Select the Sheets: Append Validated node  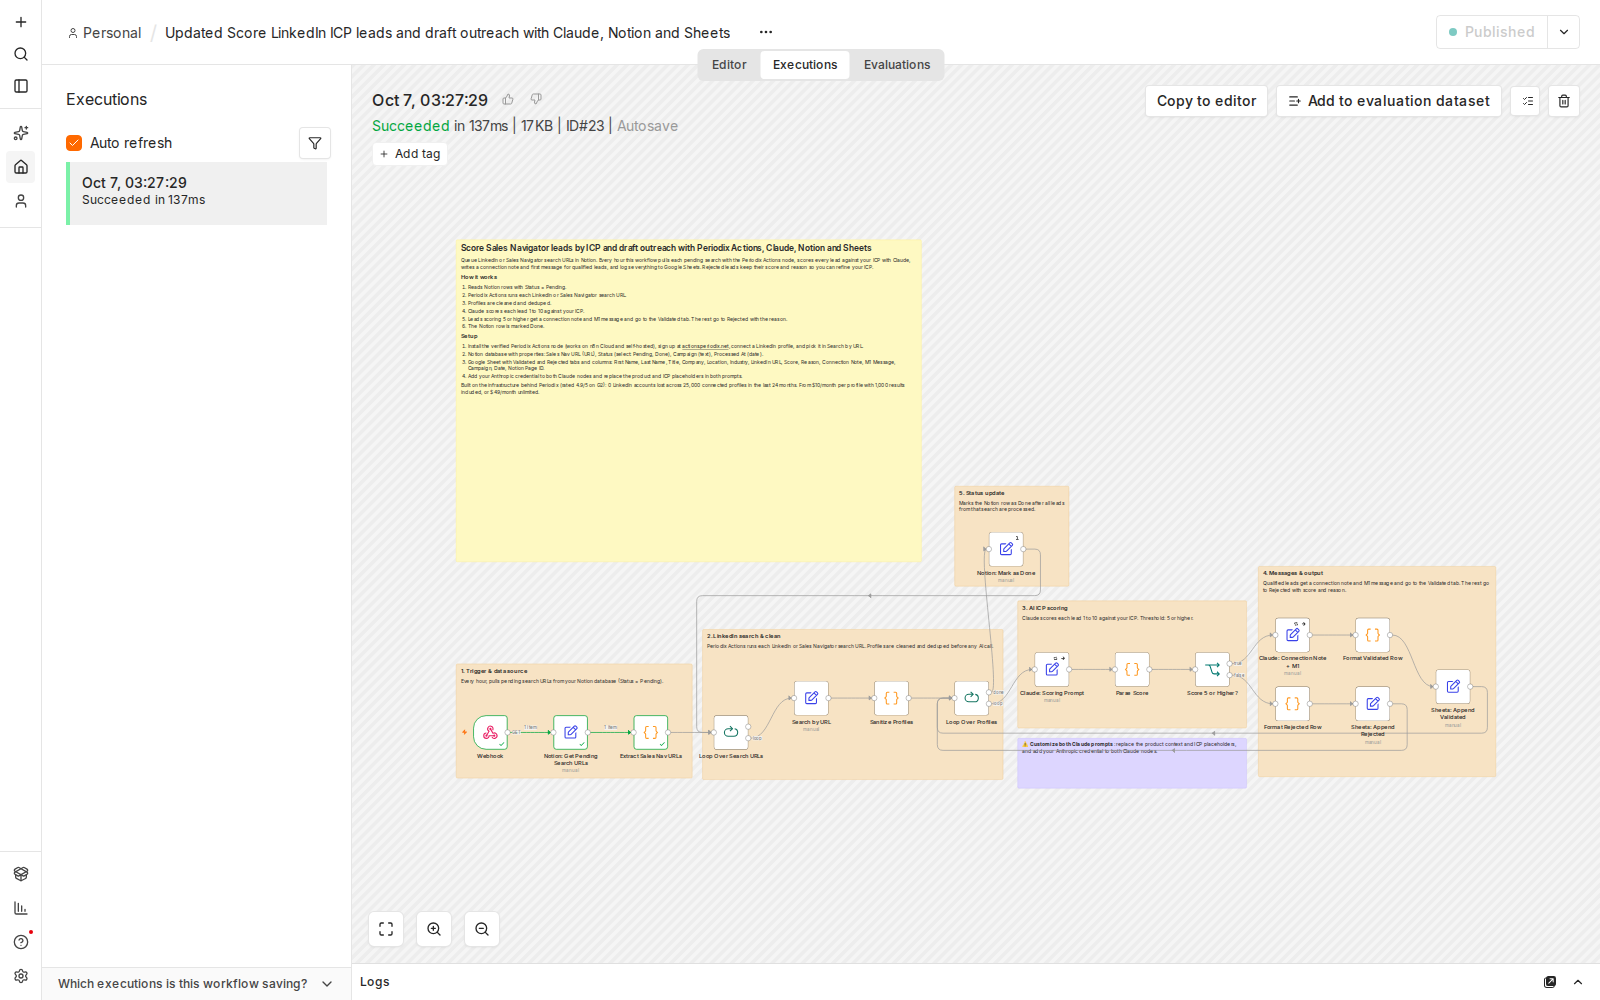coord(1453,686)
